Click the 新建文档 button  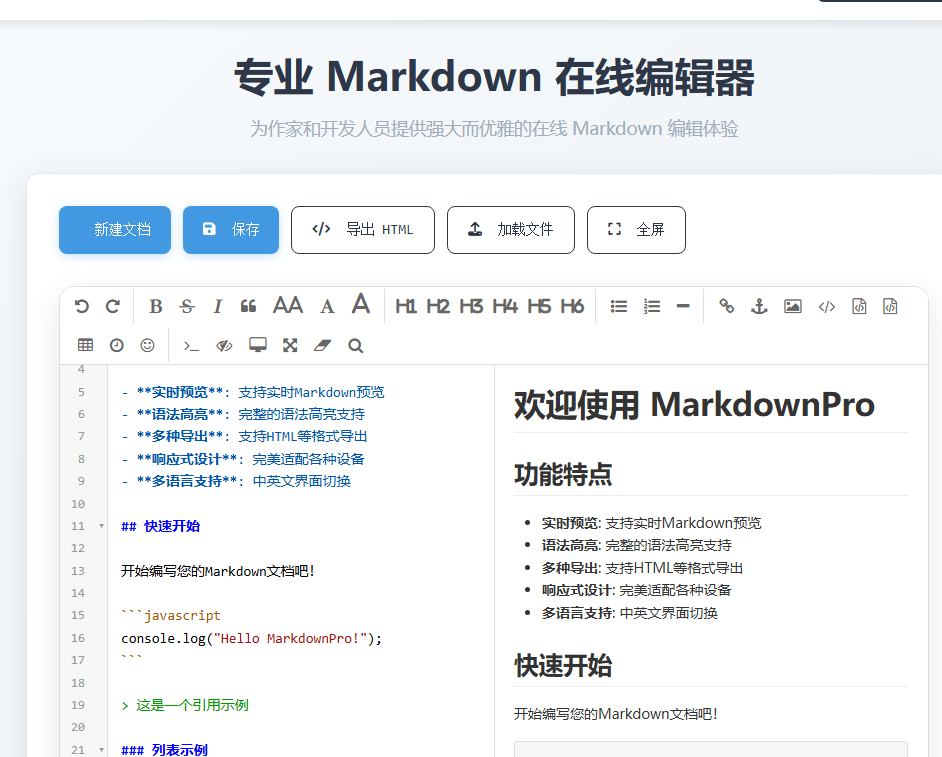115,230
